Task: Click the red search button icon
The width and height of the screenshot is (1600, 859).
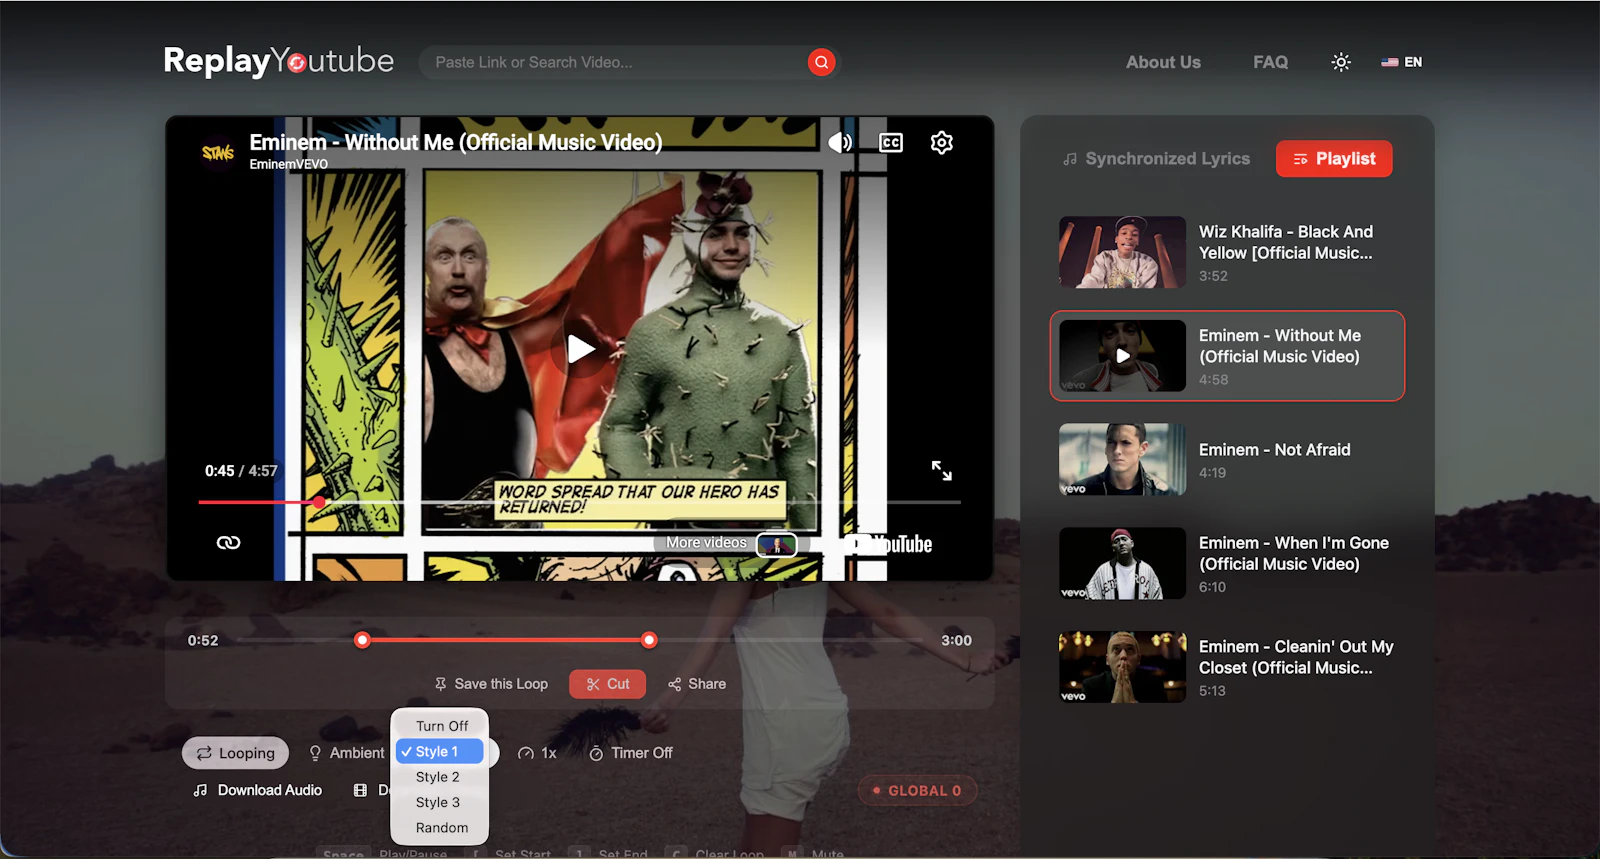Action: point(821,62)
